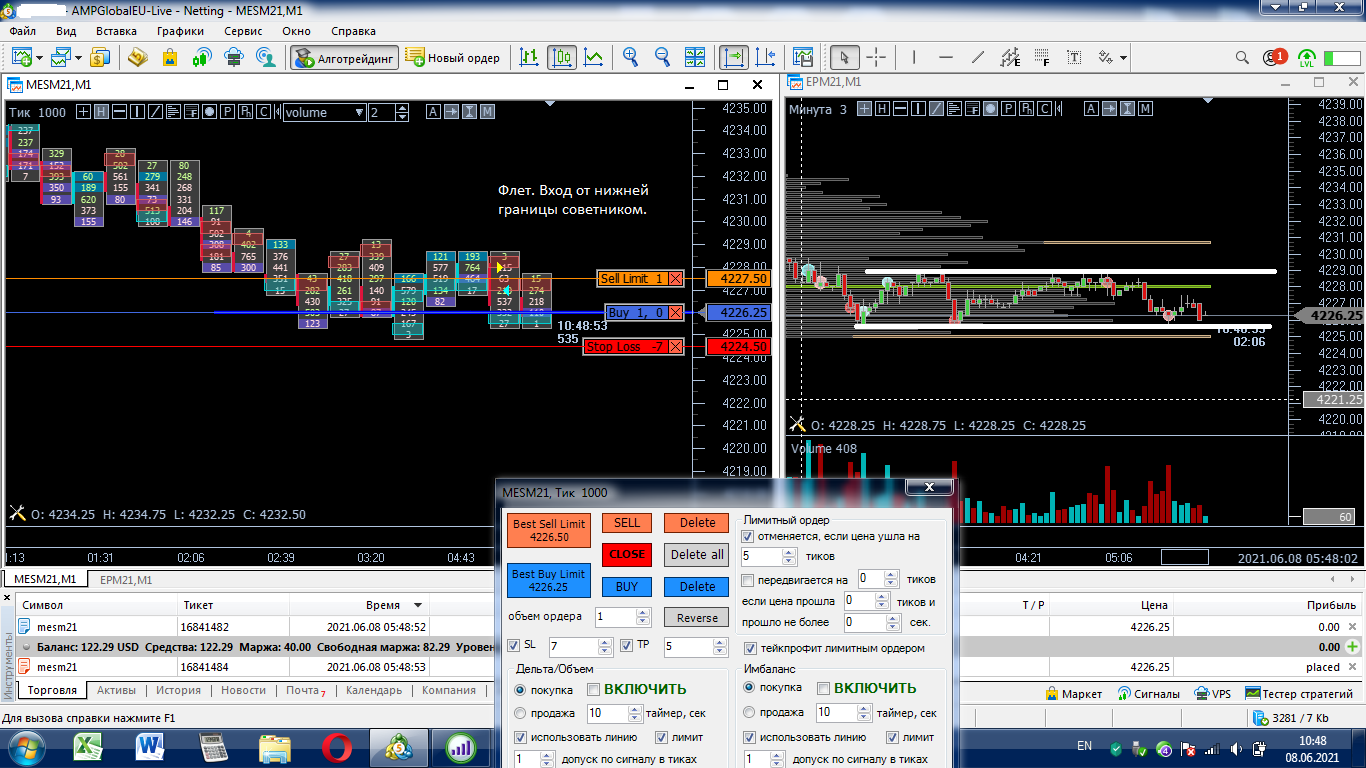Click the Алготрейдинг button

tap(345, 58)
